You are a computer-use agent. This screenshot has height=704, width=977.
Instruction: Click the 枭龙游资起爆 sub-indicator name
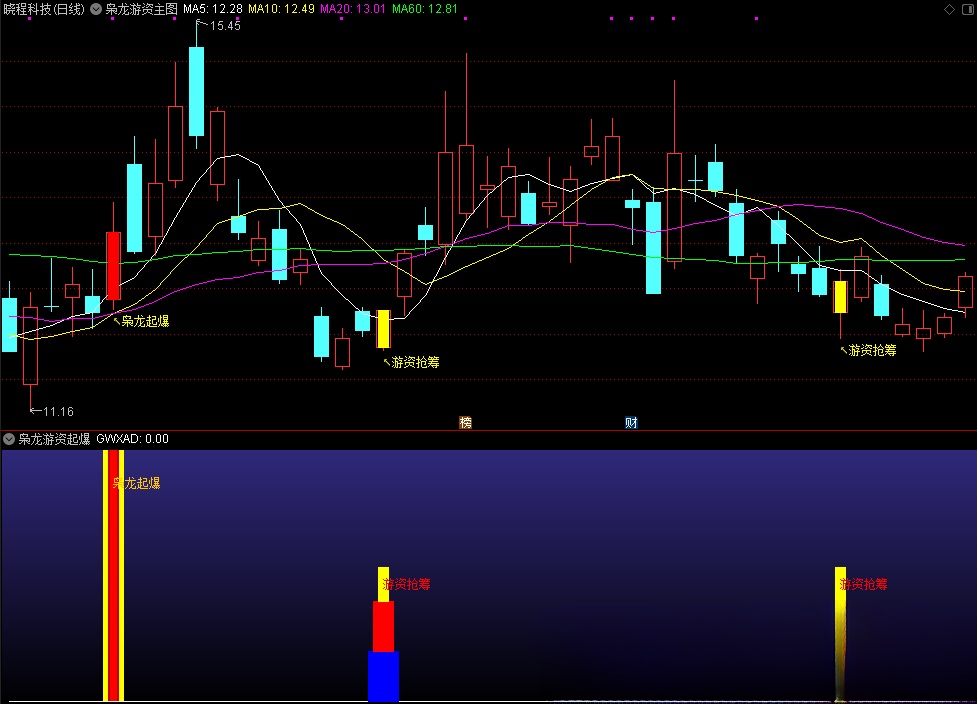pyautogui.click(x=54, y=438)
